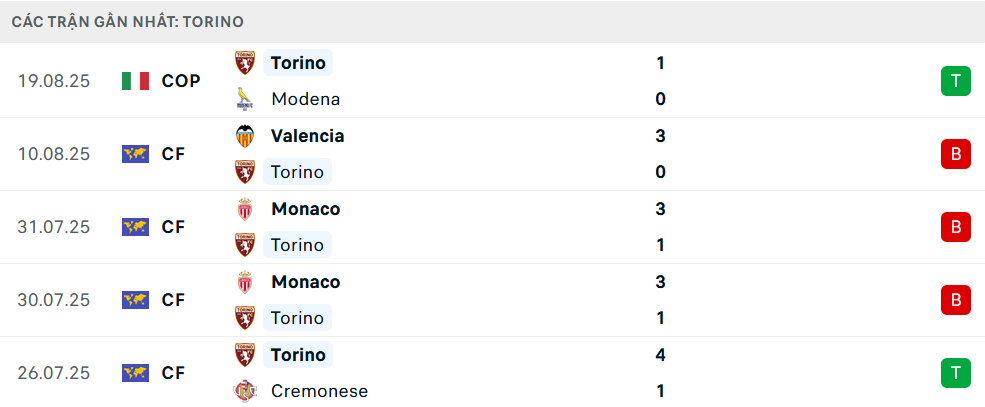Click the world flag icon for 26.07.25
The height and width of the screenshot is (407, 985).
pos(135,373)
